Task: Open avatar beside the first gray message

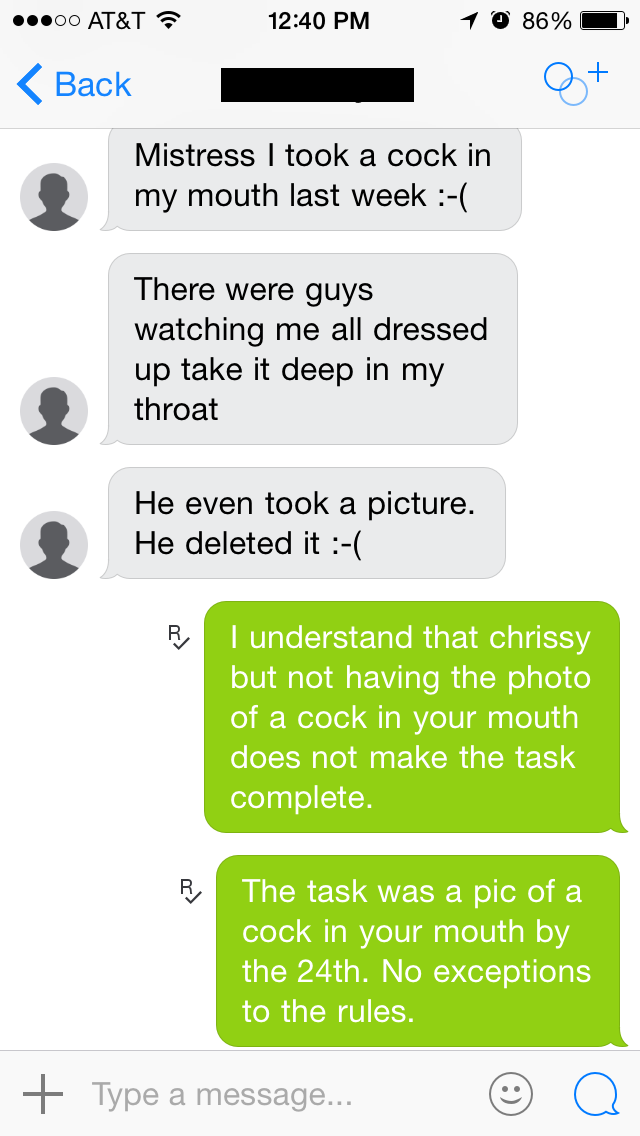Action: pos(54,197)
